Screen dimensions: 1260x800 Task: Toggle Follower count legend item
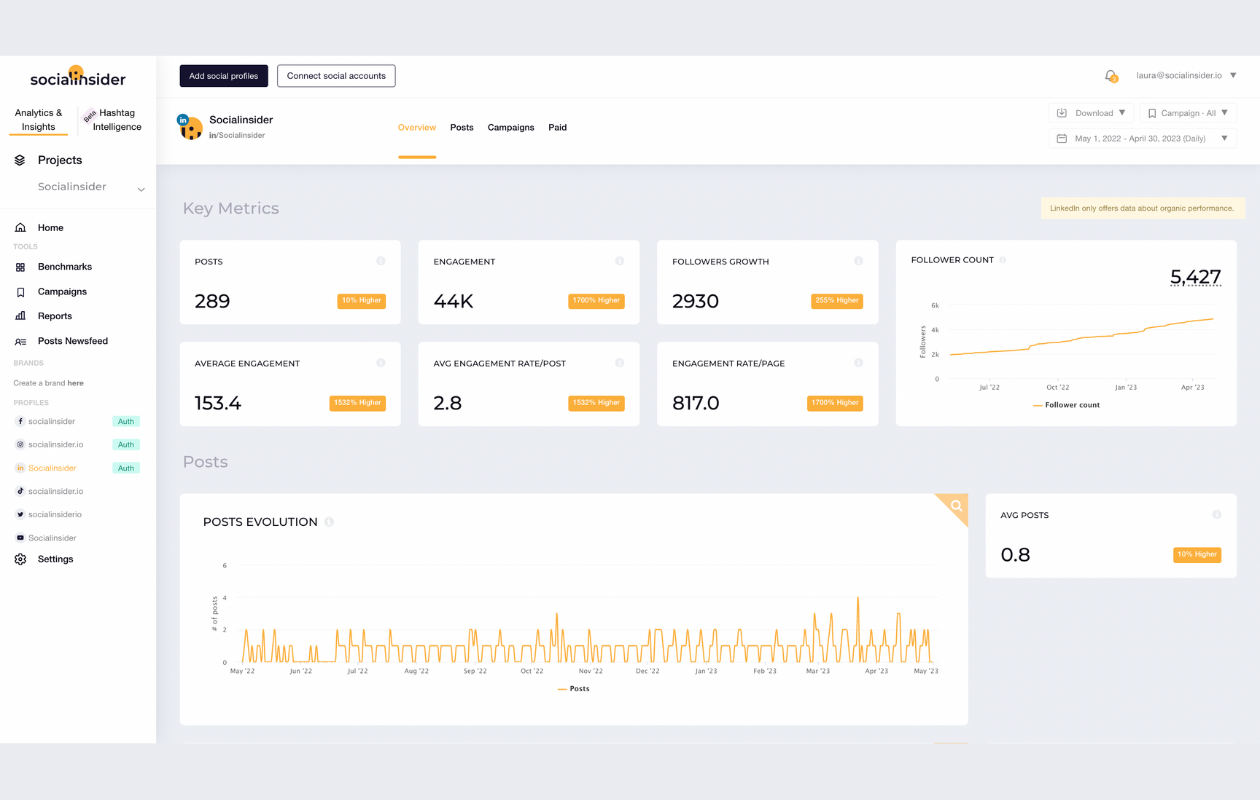[1066, 405]
